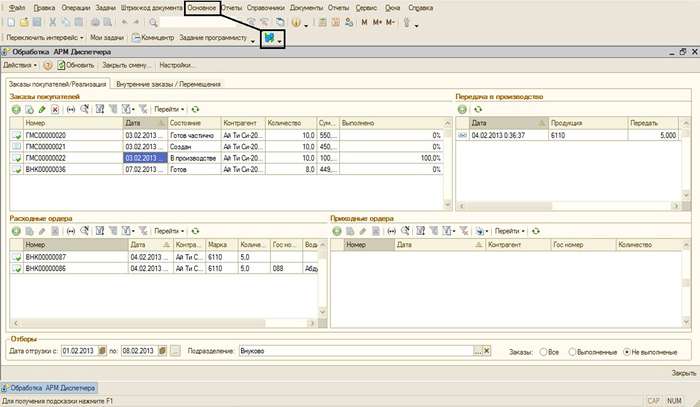Select expense order row ВНК00000086
700x407 pixels.
[164, 269]
